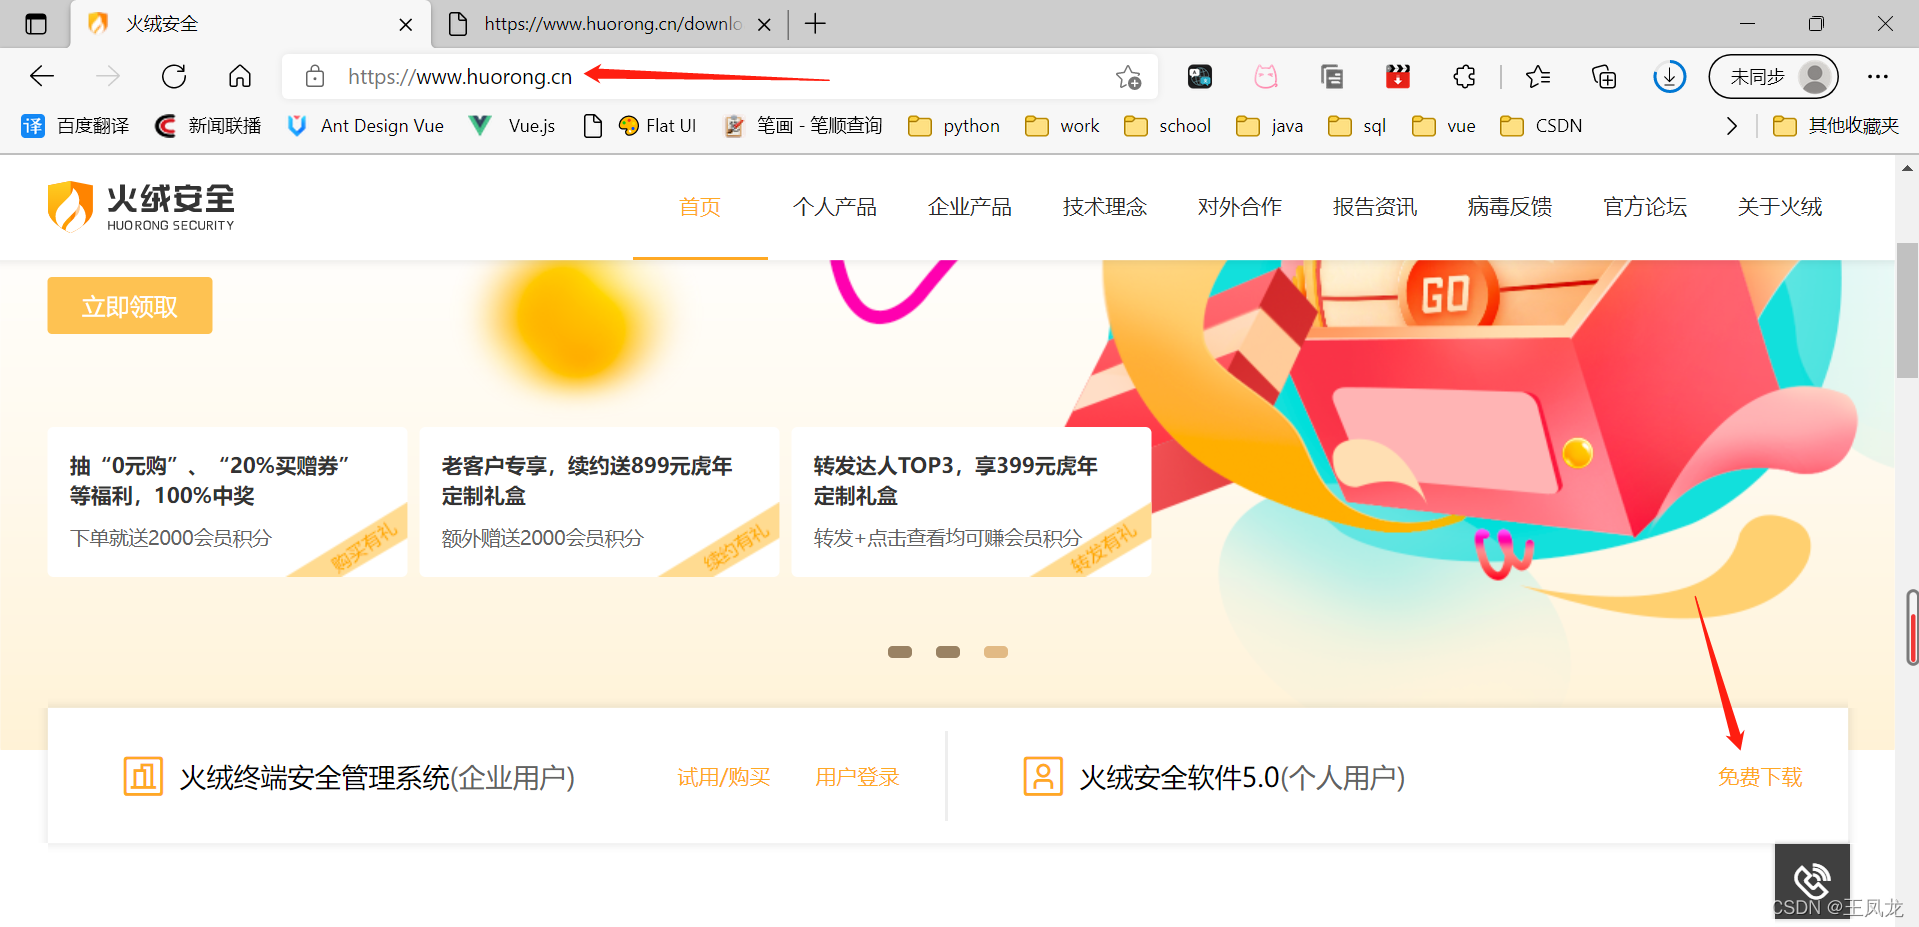Open the 报告资讯 navigation item
The height and width of the screenshot is (927, 1919).
click(1375, 207)
